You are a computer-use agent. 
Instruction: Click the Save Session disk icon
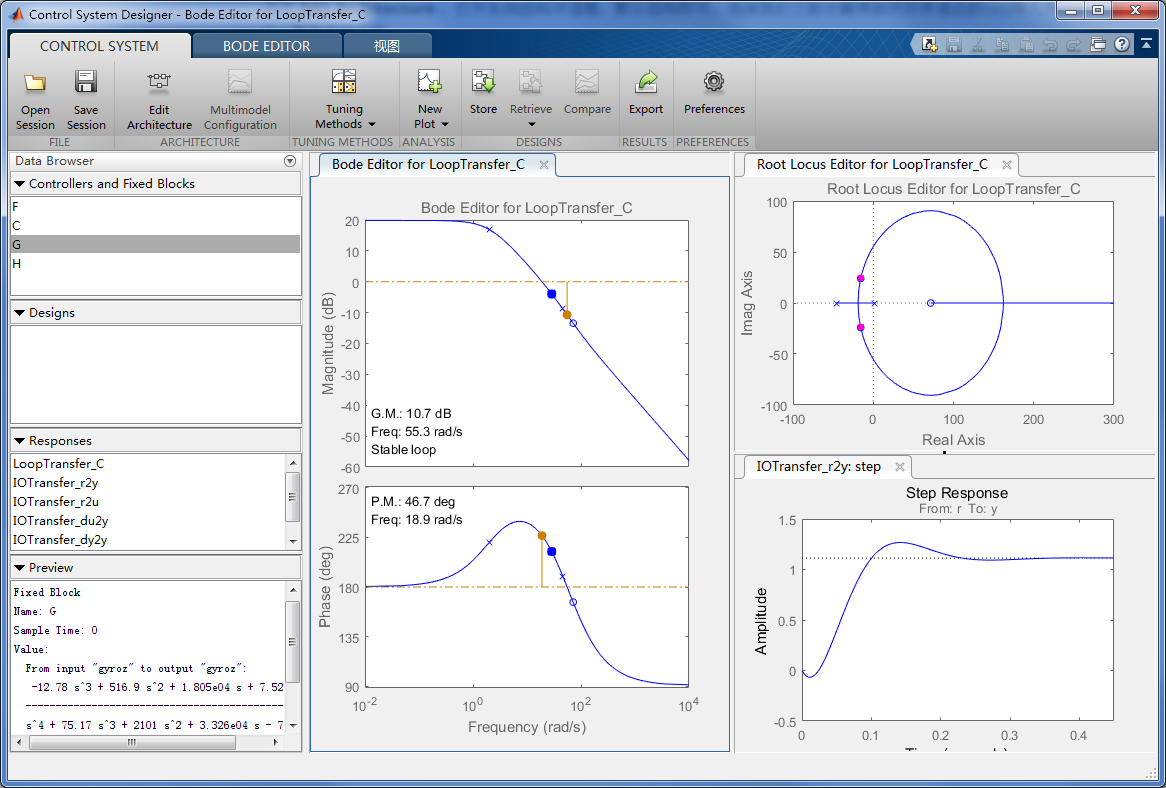pos(86,82)
